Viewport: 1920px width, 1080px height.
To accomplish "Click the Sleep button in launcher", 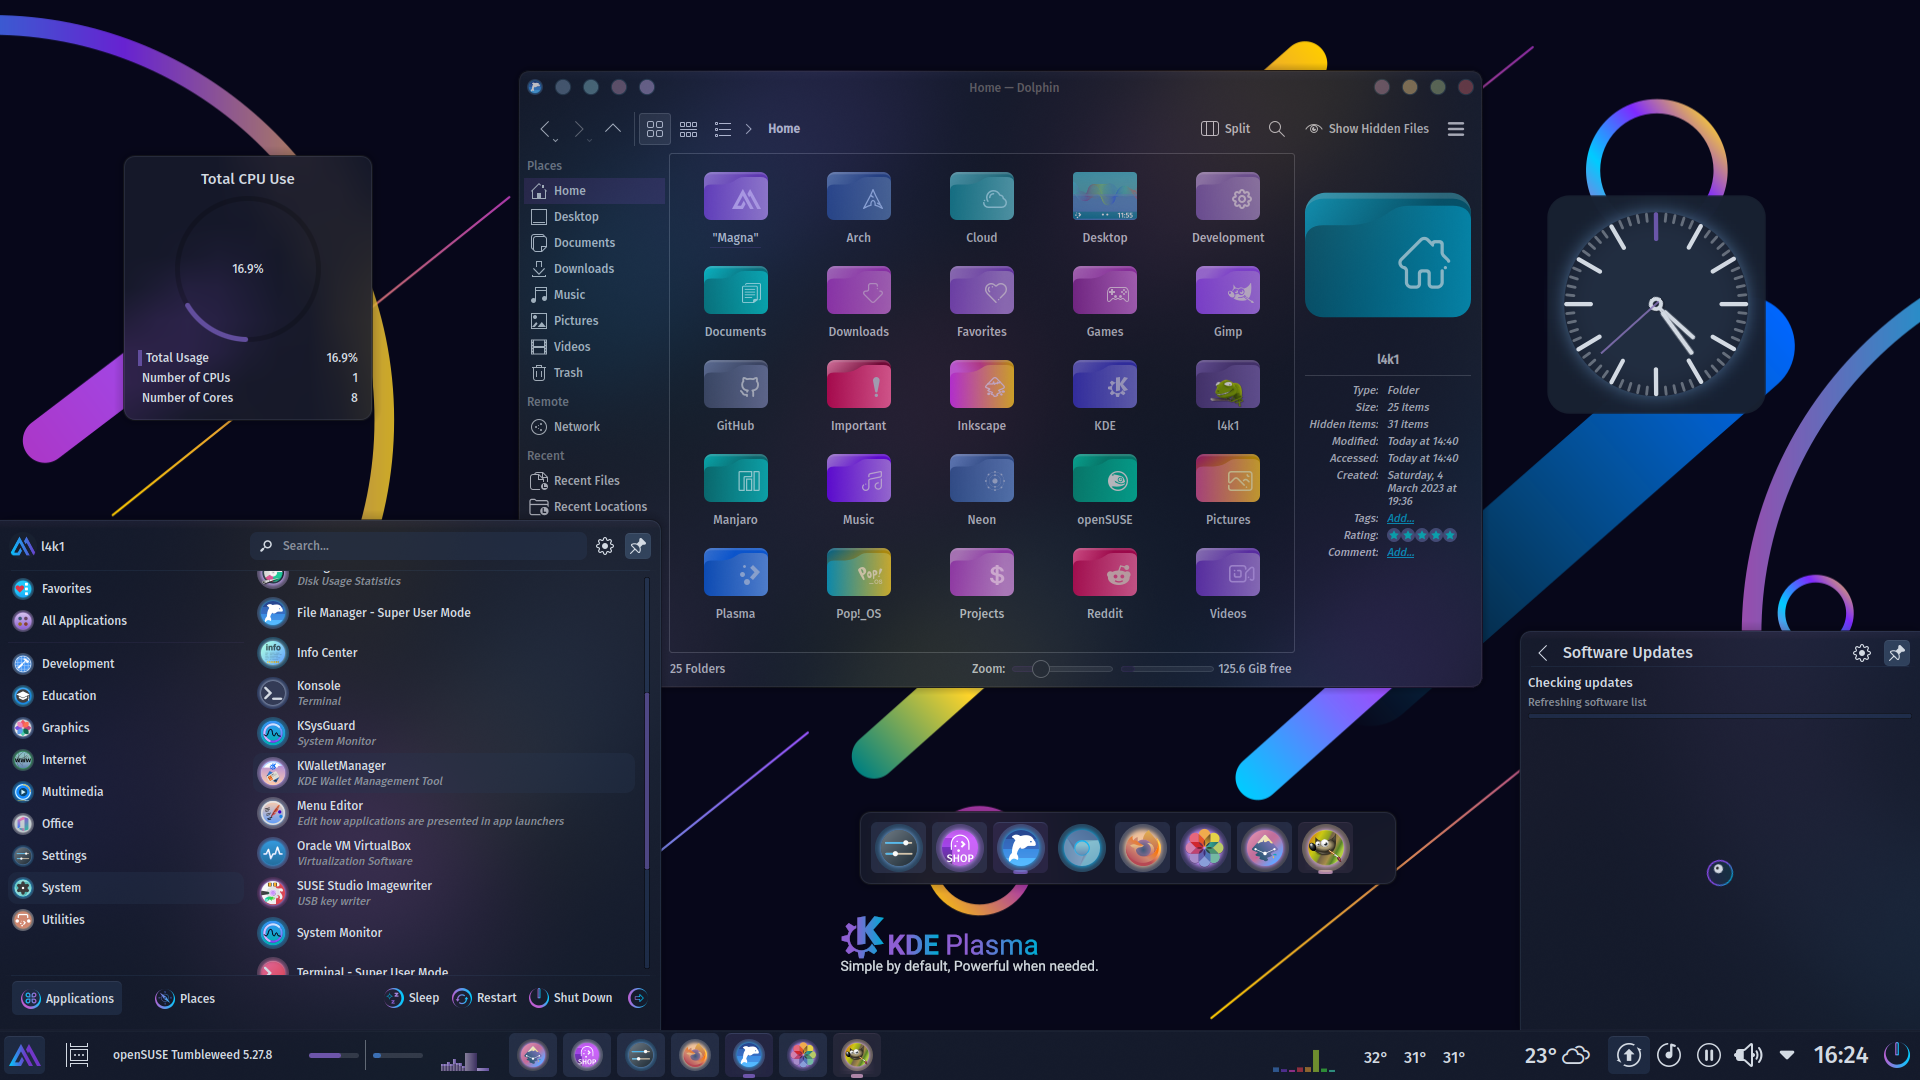I will (412, 998).
